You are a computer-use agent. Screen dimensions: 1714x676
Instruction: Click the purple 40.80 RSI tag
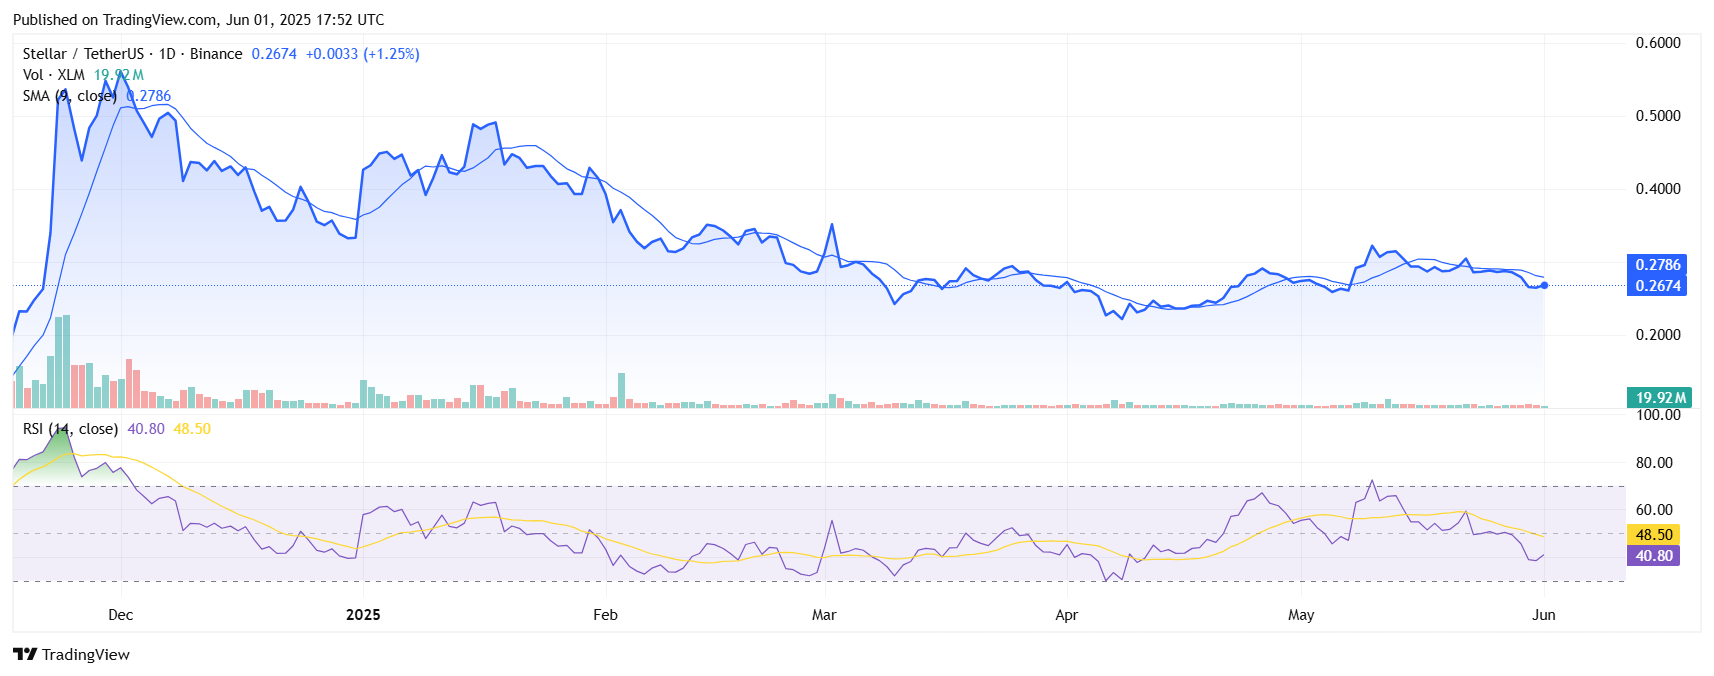tap(1653, 556)
